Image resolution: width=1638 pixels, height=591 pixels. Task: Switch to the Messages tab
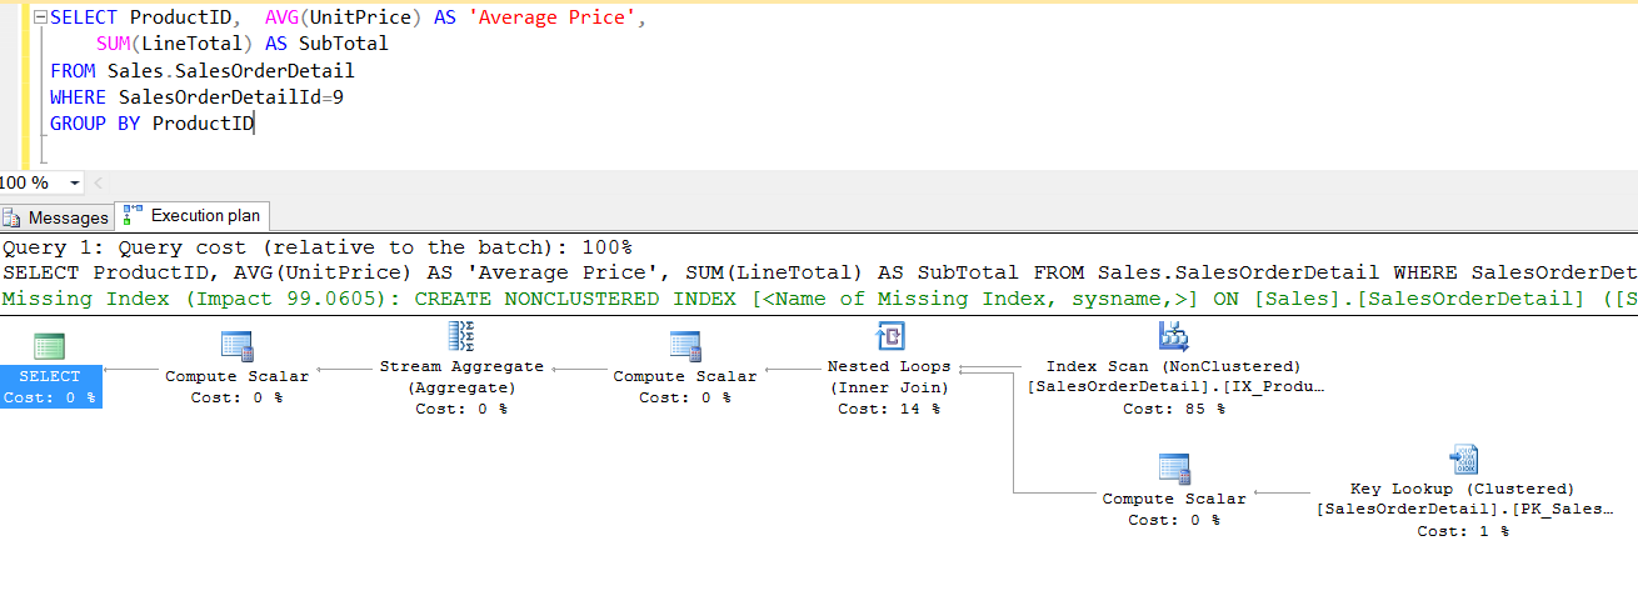point(56,217)
